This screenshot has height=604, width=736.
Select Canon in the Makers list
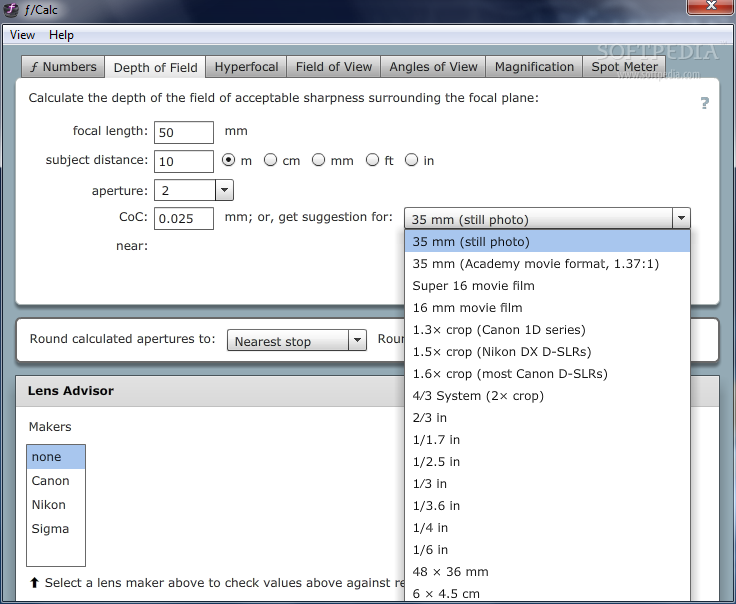click(56, 481)
